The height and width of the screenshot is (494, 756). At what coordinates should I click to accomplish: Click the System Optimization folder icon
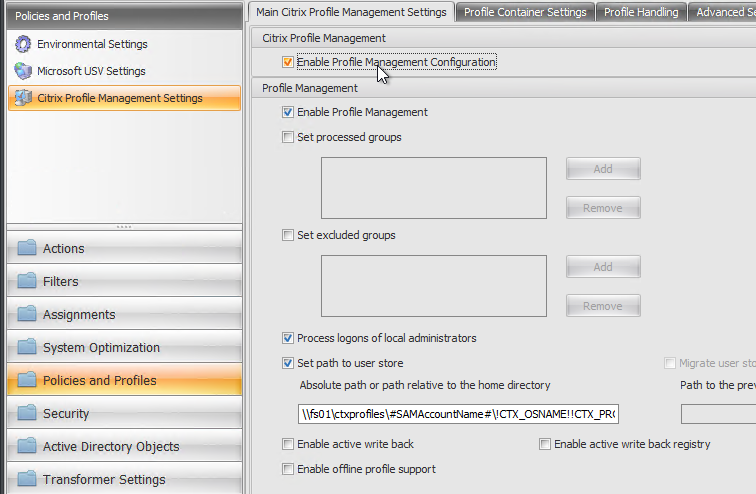pos(27,347)
